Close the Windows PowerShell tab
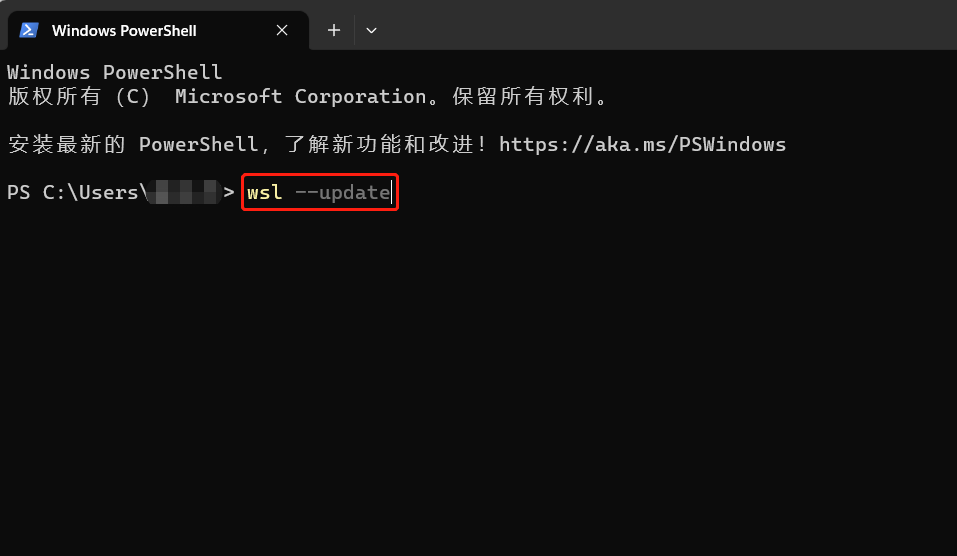This screenshot has width=957, height=556. point(282,30)
